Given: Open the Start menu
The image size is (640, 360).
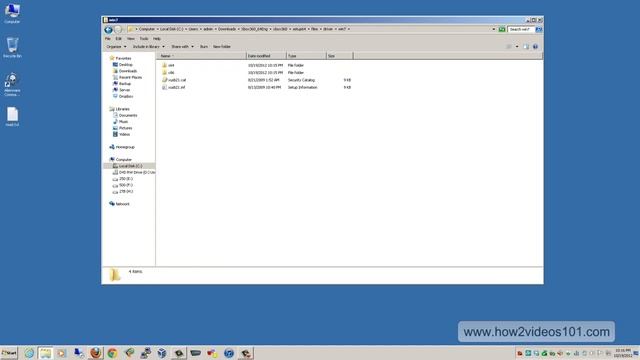Looking at the screenshot, I should coord(9,353).
